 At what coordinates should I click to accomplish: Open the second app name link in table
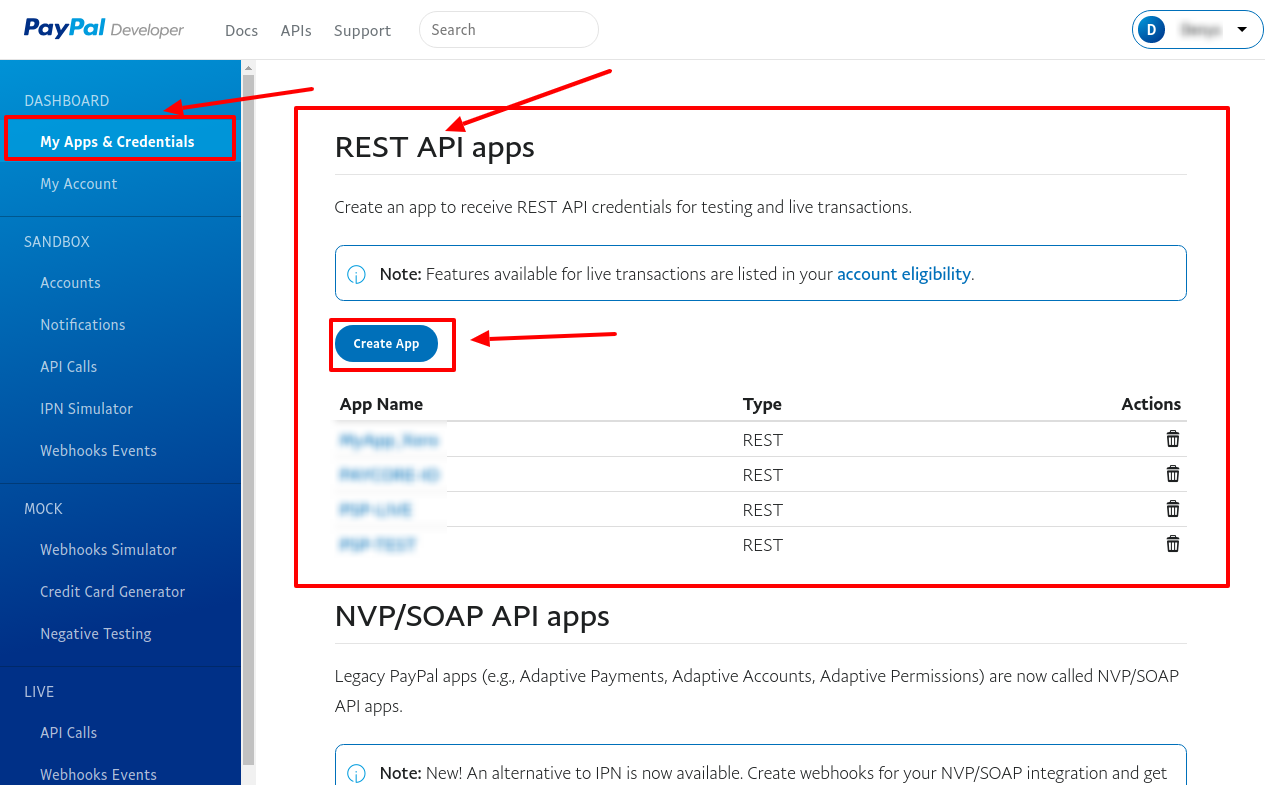pos(389,475)
